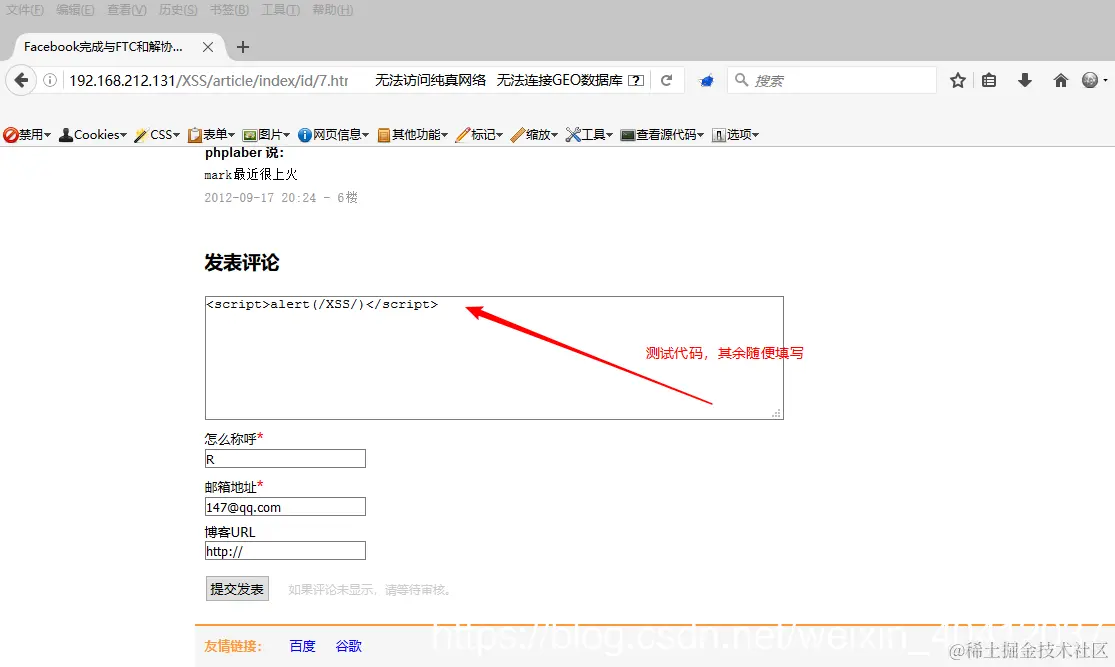Click the comment textarea with script code

tap(494, 358)
